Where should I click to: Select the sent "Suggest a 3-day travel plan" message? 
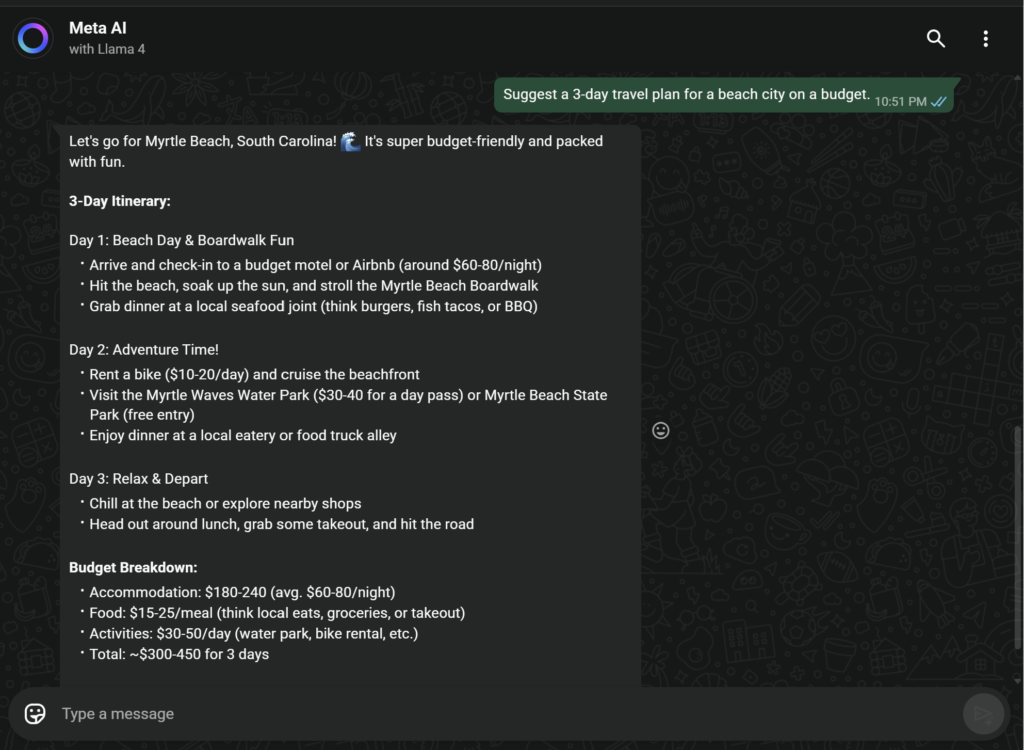(x=686, y=95)
